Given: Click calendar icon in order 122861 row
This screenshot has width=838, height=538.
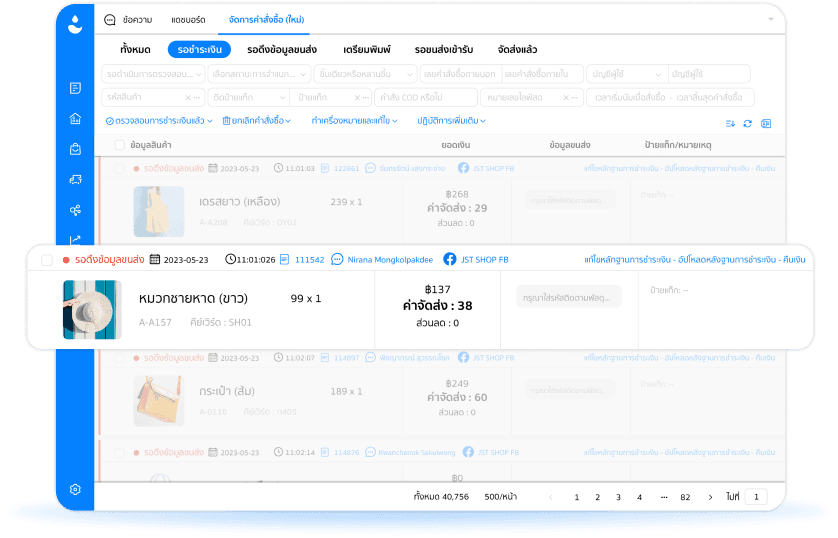Looking at the screenshot, I should (213, 168).
